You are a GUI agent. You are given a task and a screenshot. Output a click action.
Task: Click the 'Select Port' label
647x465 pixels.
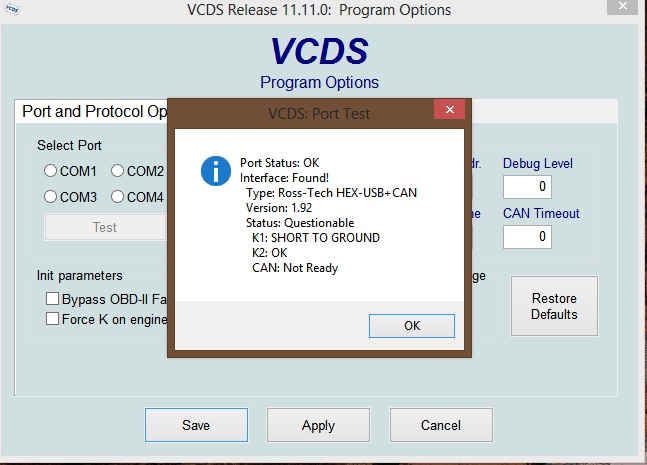pyautogui.click(x=69, y=145)
